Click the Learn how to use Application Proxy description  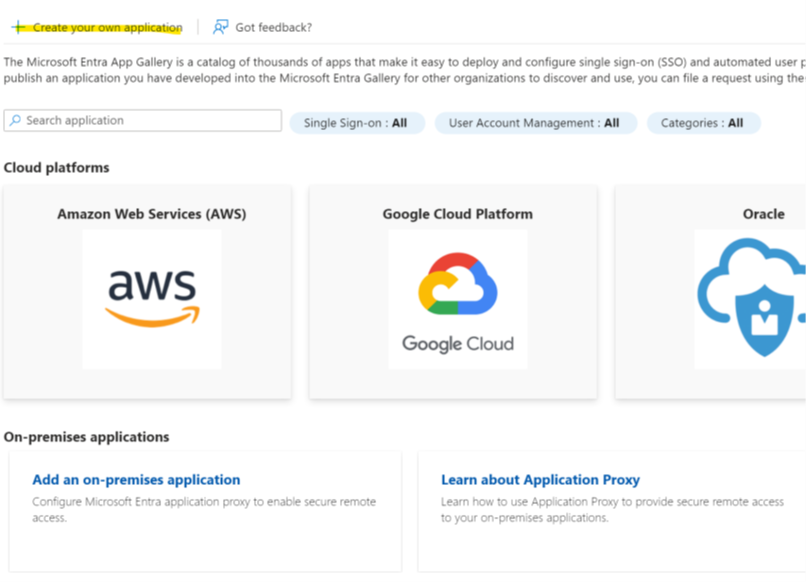[612, 510]
